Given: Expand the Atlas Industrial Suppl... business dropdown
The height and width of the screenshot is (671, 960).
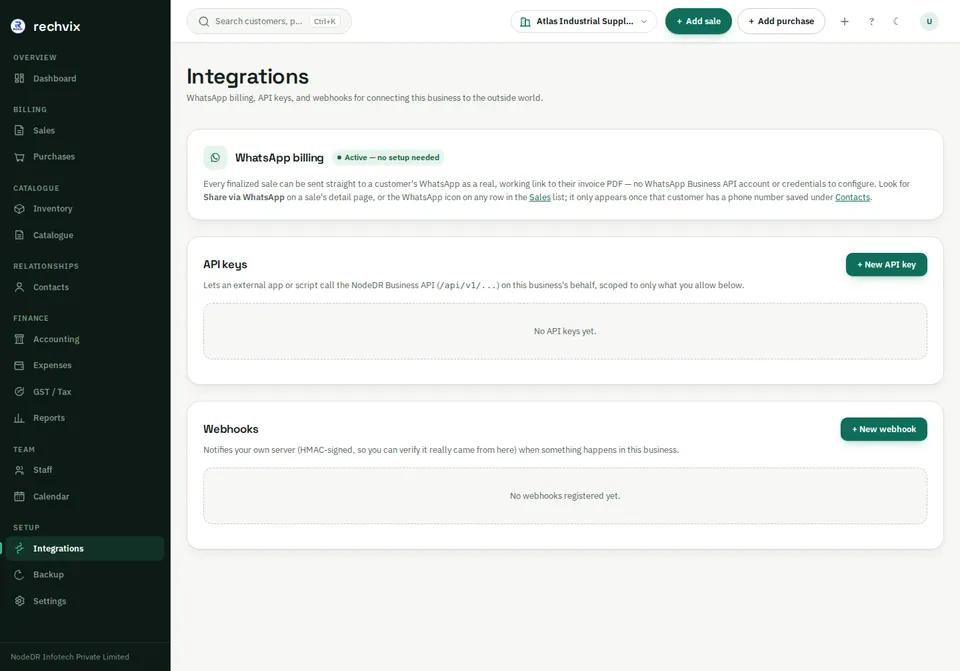Looking at the screenshot, I should tap(583, 21).
